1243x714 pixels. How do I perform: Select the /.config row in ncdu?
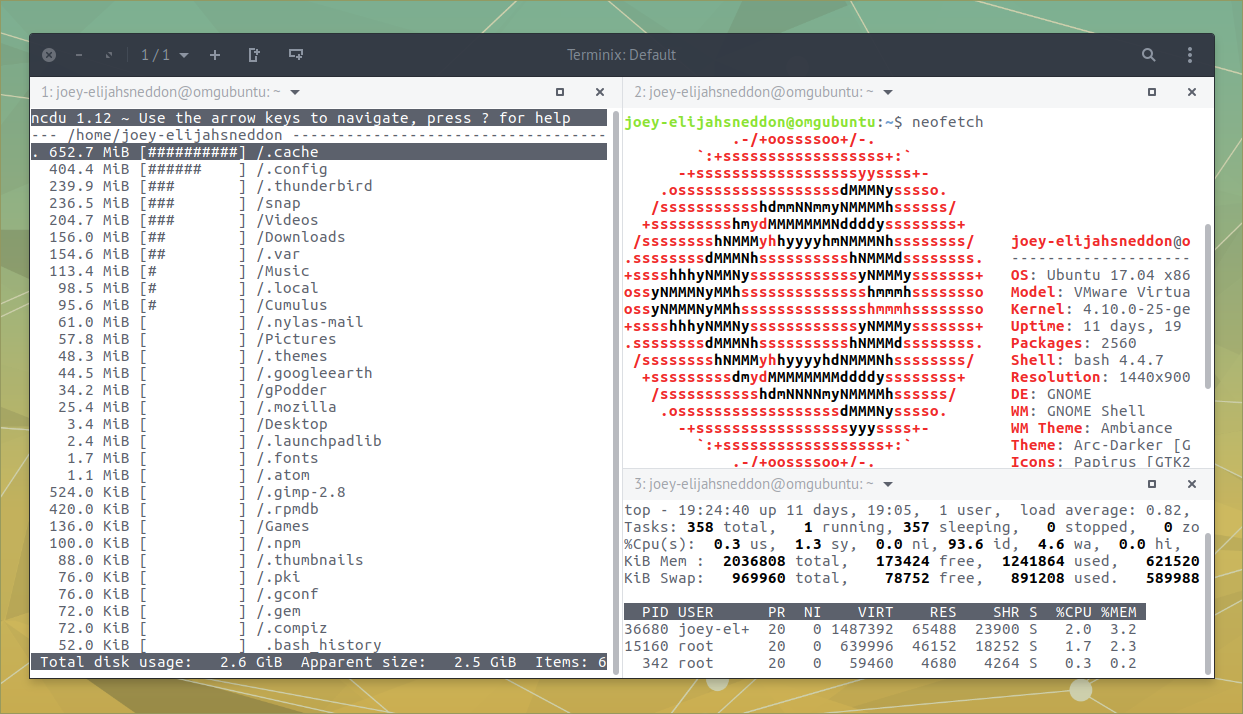click(x=319, y=169)
